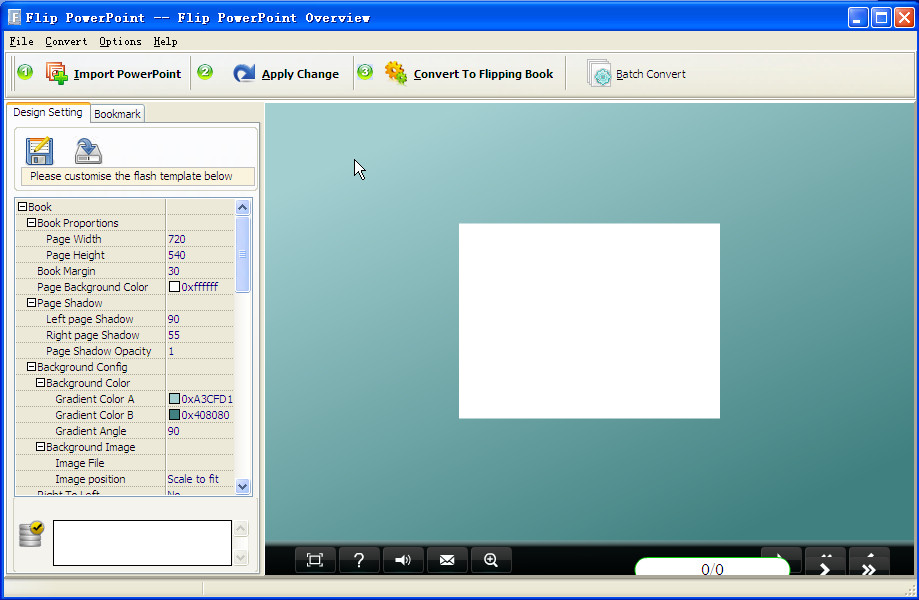
Task: Select the Image position row label
Action: click(x=90, y=479)
